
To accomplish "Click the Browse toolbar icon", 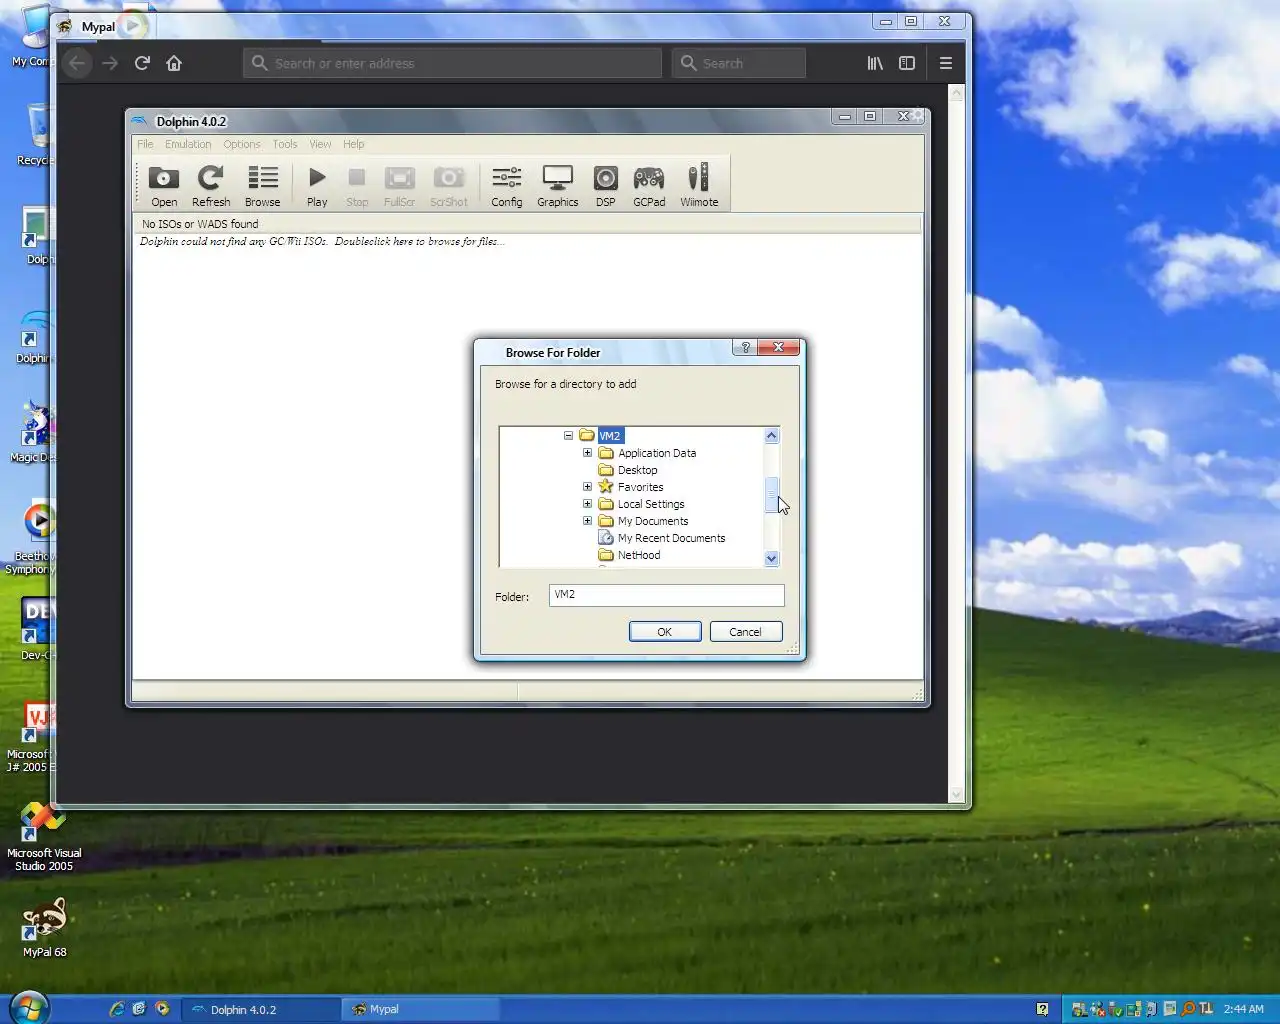I will pos(263,186).
